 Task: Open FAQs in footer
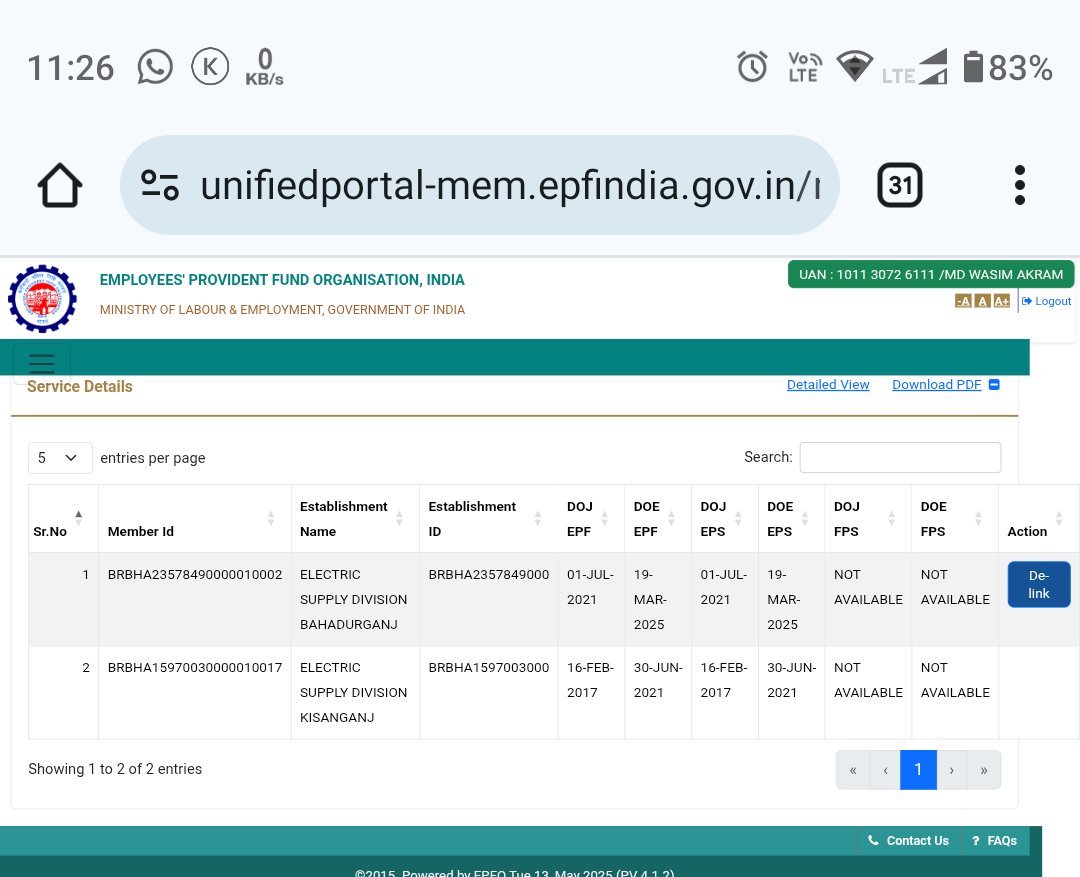[994, 840]
